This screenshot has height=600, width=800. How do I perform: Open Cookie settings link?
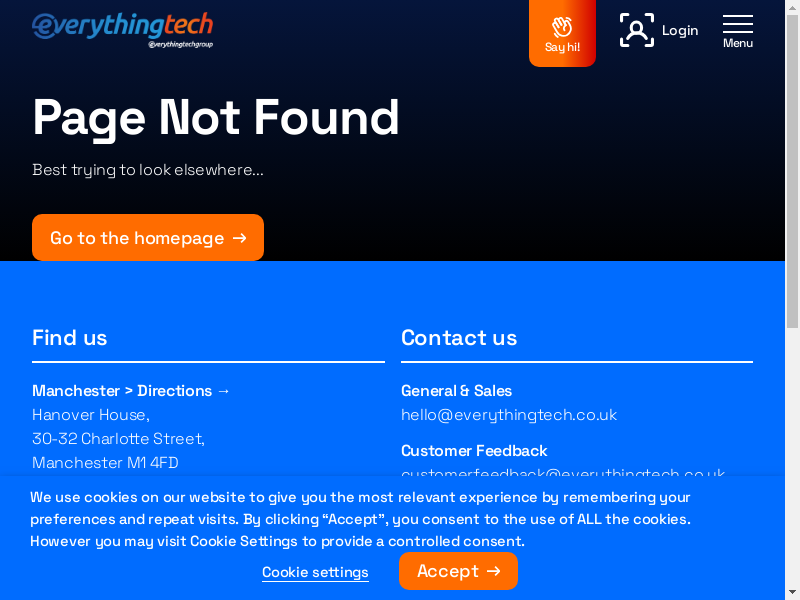[x=315, y=573]
